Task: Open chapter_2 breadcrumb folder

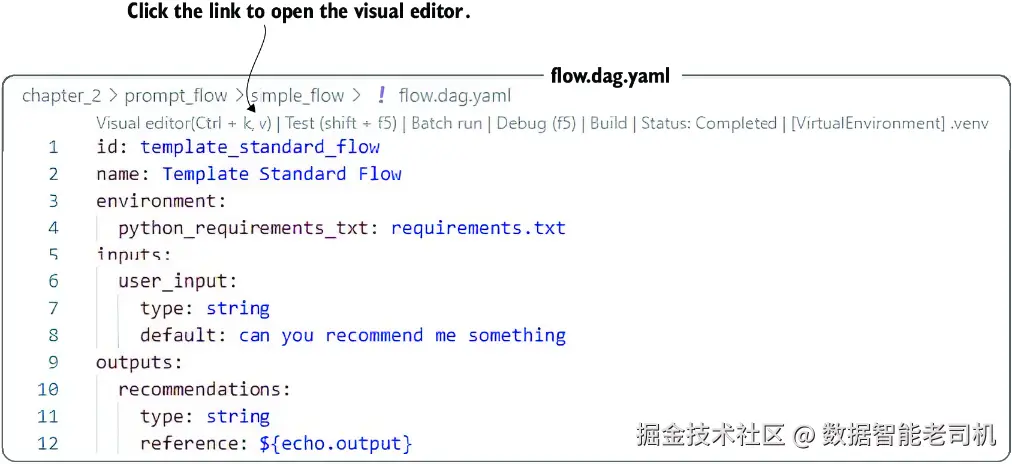Action: point(62,96)
